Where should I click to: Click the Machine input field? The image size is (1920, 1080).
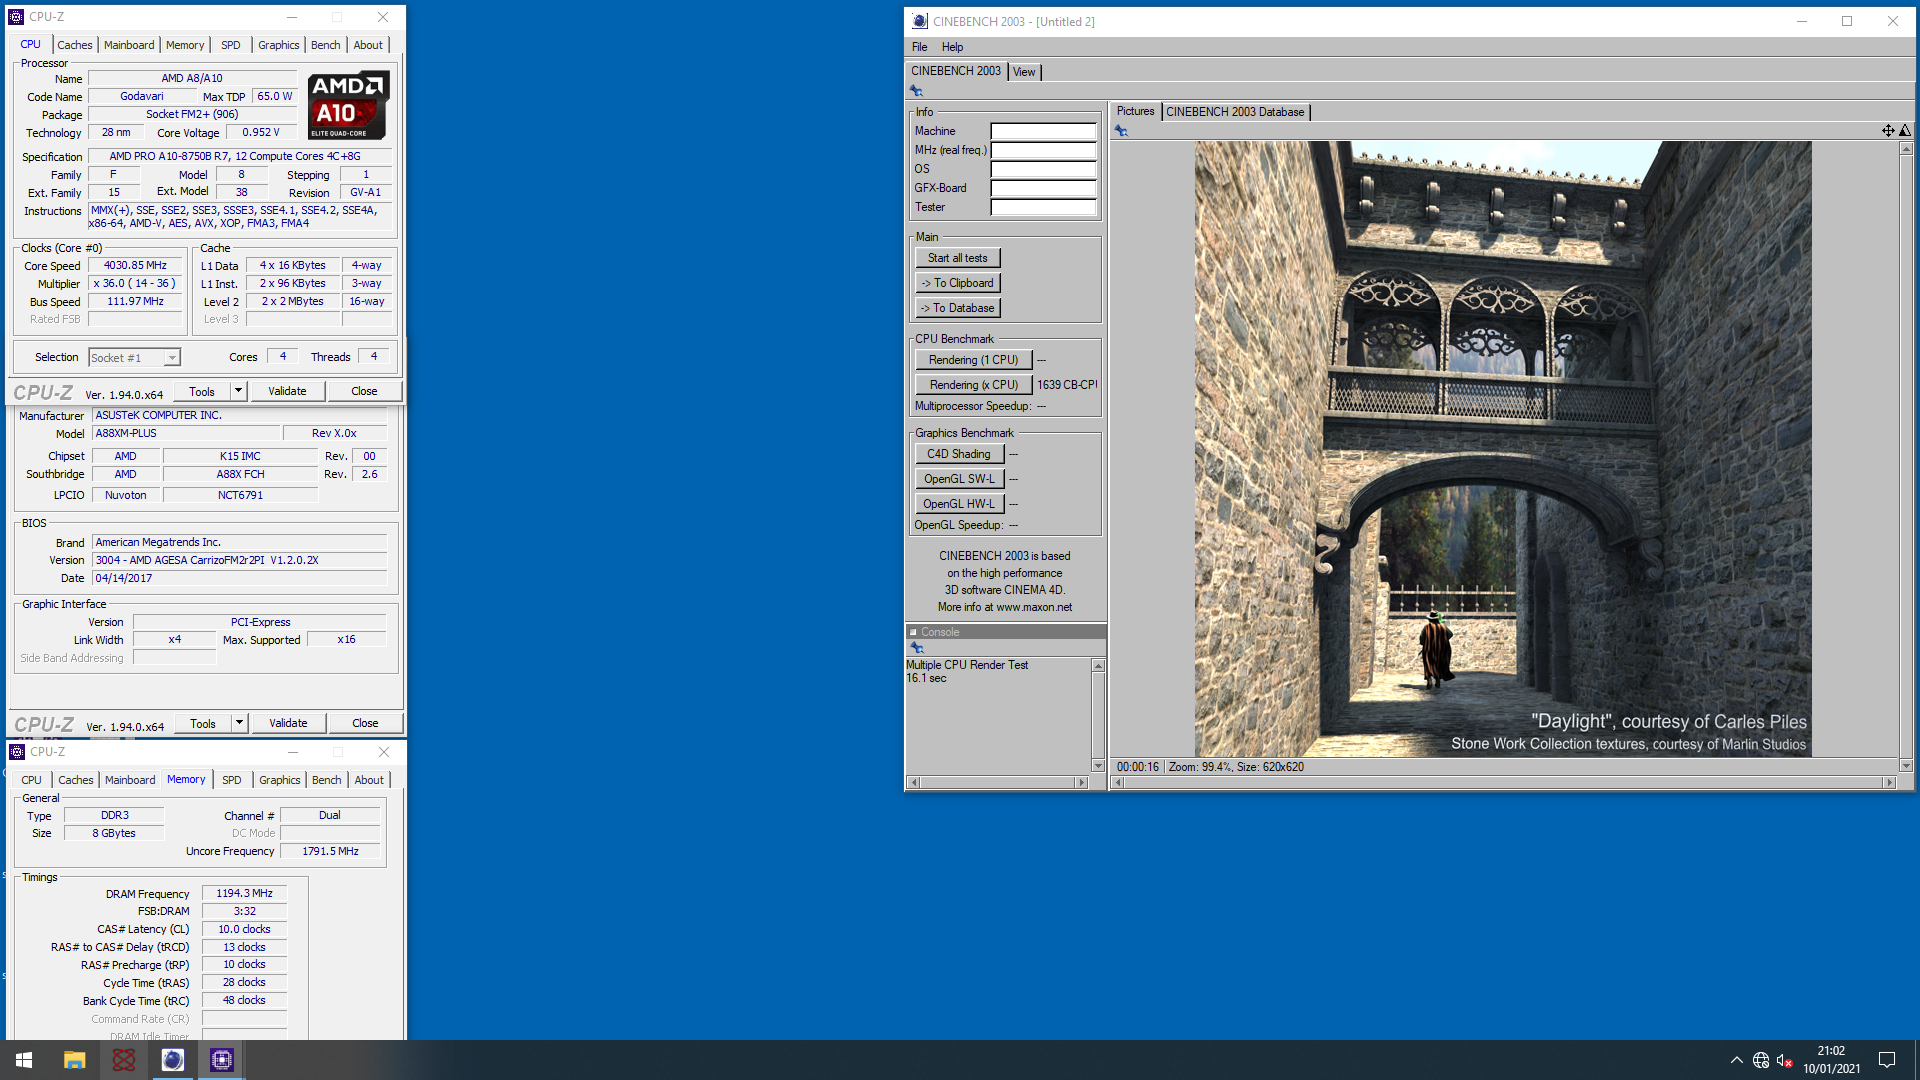(1043, 131)
